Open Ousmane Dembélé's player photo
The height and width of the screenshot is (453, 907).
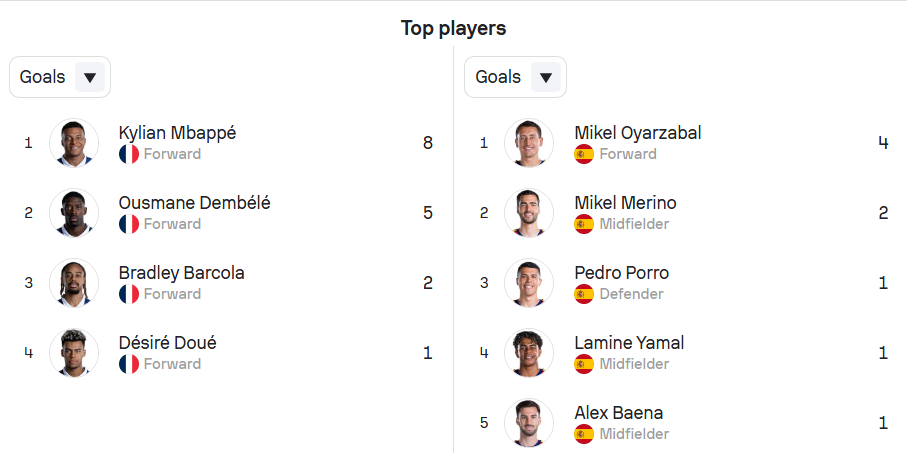point(74,213)
